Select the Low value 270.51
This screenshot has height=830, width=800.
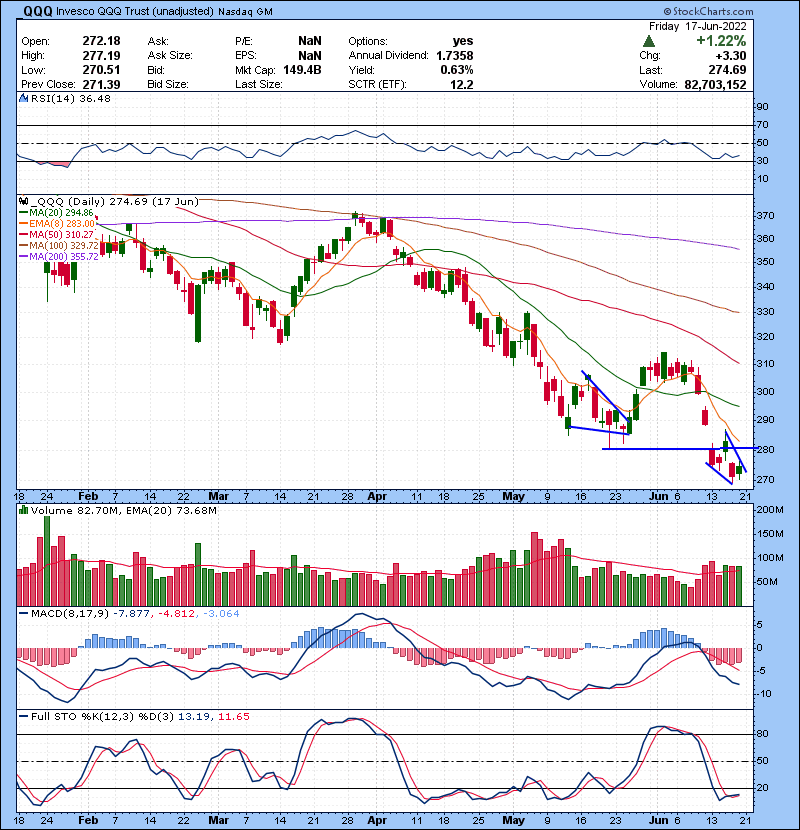click(101, 70)
